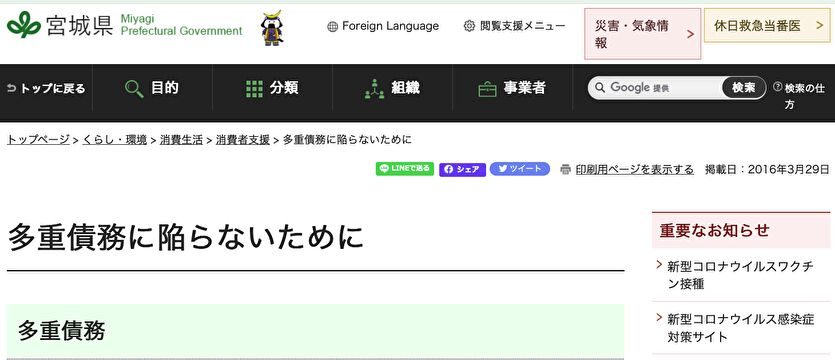Click the magnifier icon beside 目的
Image resolution: width=835 pixels, height=360 pixels.
point(134,89)
